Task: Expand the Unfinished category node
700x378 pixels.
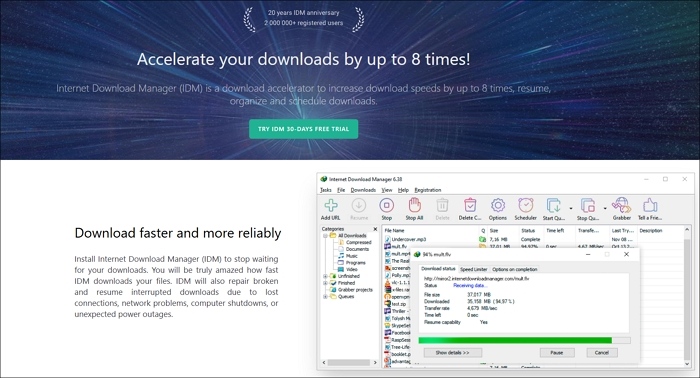Action: coord(325,276)
